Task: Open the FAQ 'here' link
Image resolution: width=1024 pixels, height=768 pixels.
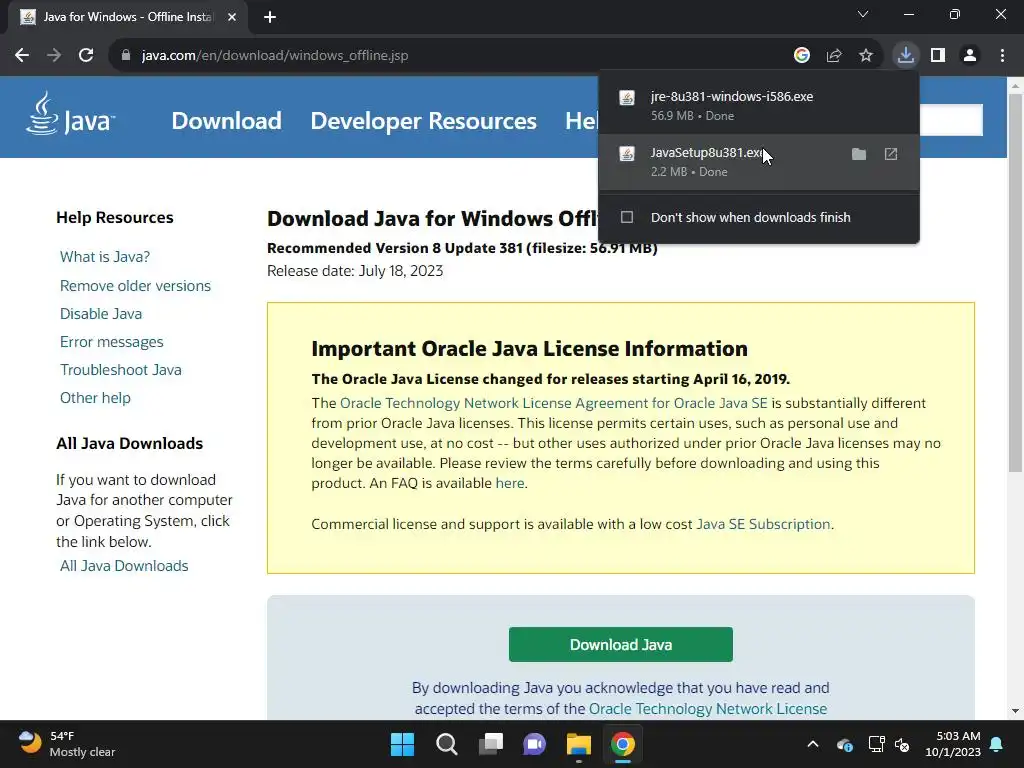Action: (x=509, y=483)
